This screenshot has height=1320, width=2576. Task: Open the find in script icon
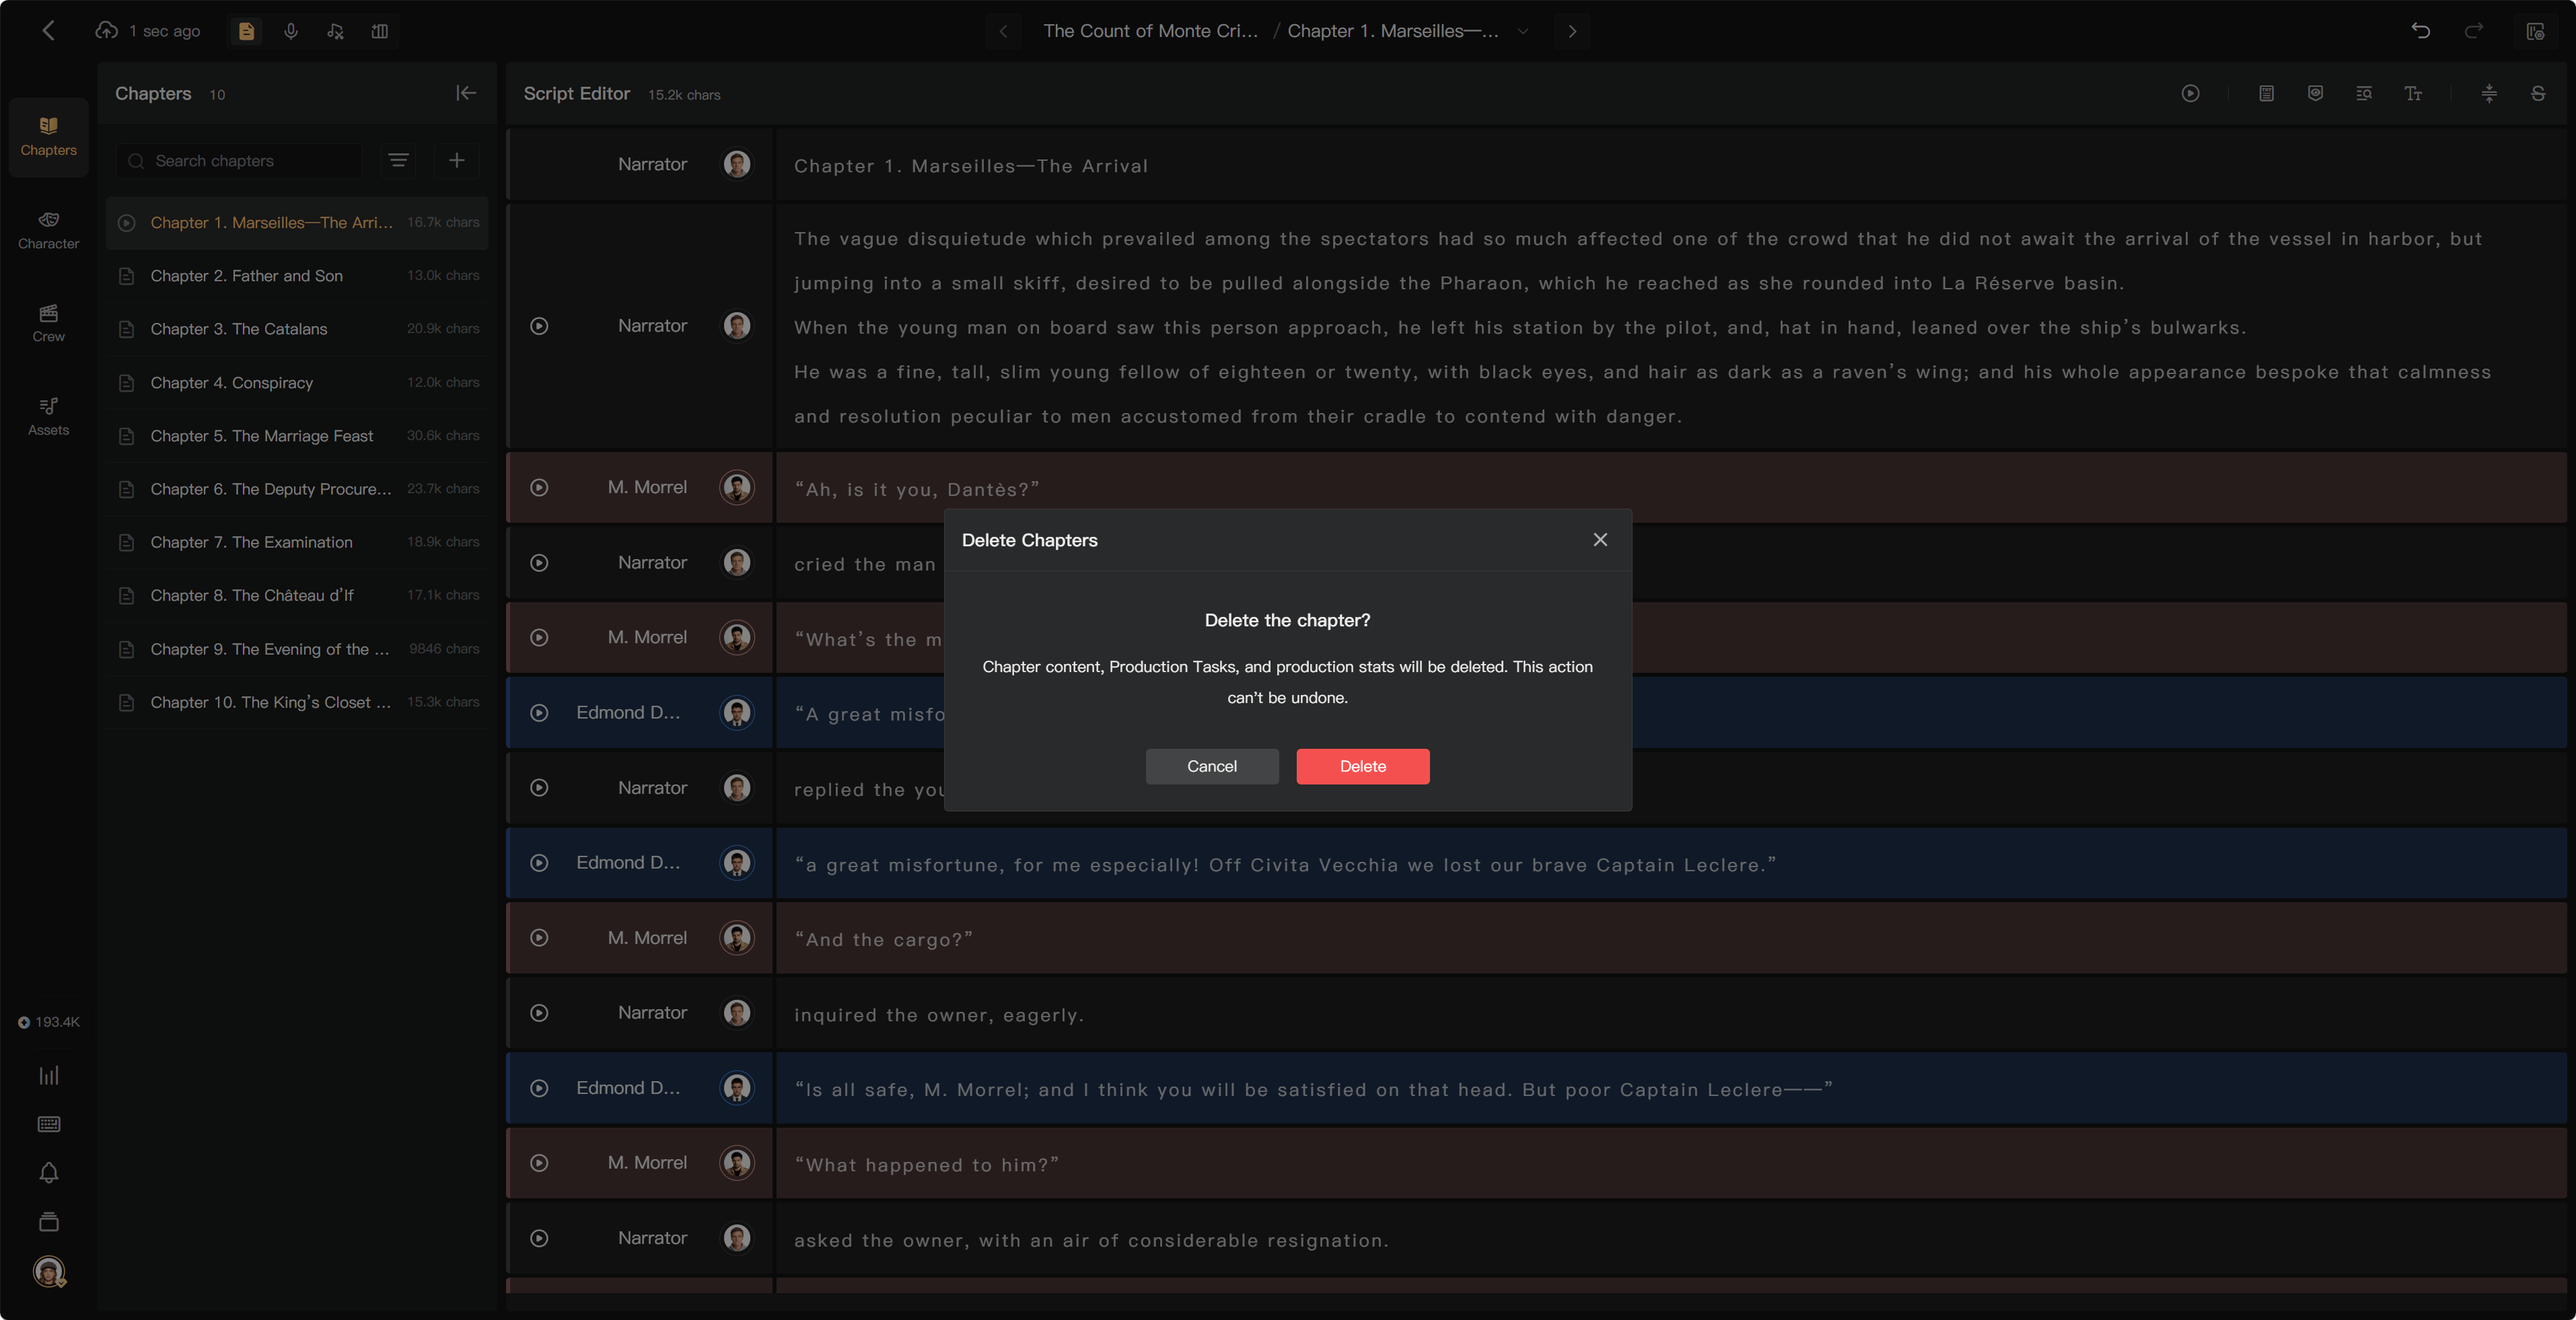2364,93
